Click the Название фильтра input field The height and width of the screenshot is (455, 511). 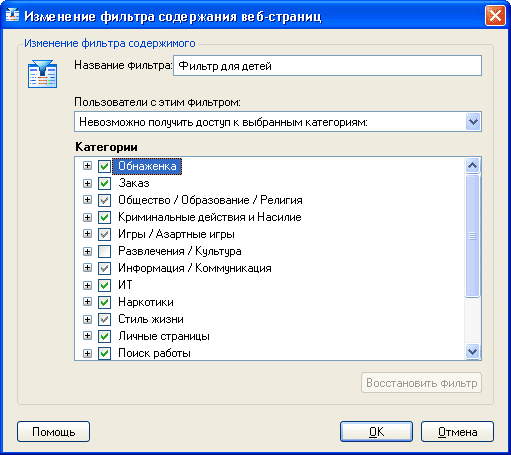pyautogui.click(x=327, y=66)
